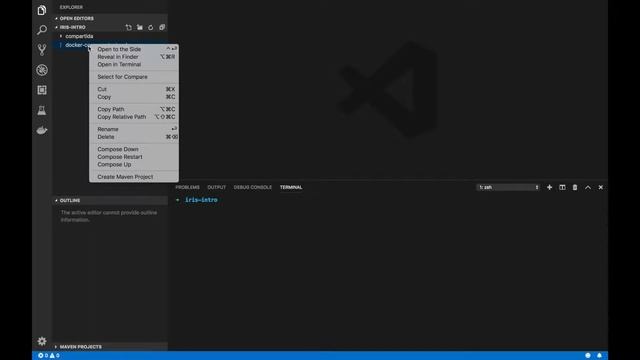Click the errors count in status bar
This screenshot has width=640, height=360.
pyautogui.click(x=43, y=356)
